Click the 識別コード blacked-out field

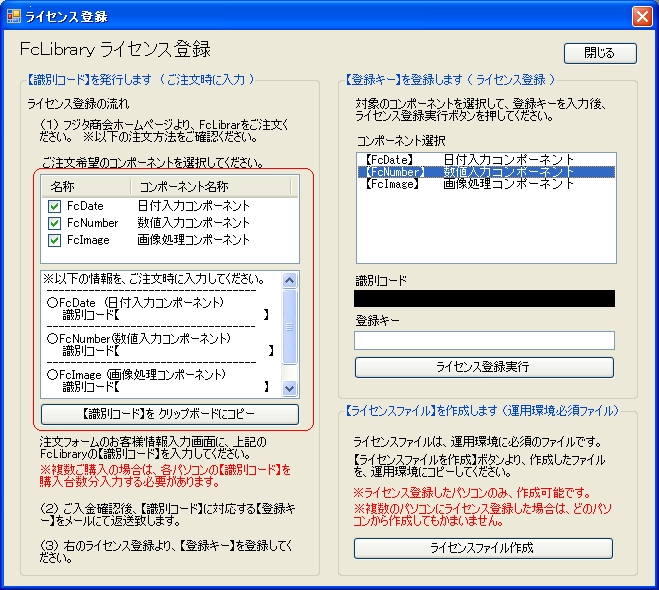point(484,298)
